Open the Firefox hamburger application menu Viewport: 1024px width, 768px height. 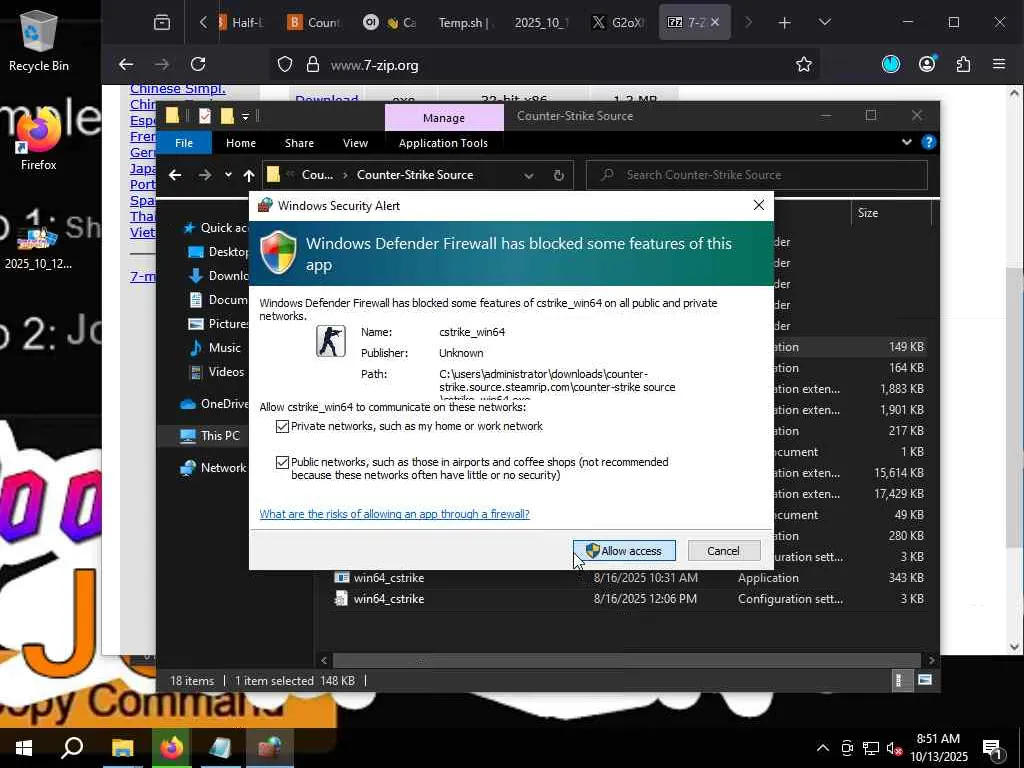pyautogui.click(x=999, y=64)
